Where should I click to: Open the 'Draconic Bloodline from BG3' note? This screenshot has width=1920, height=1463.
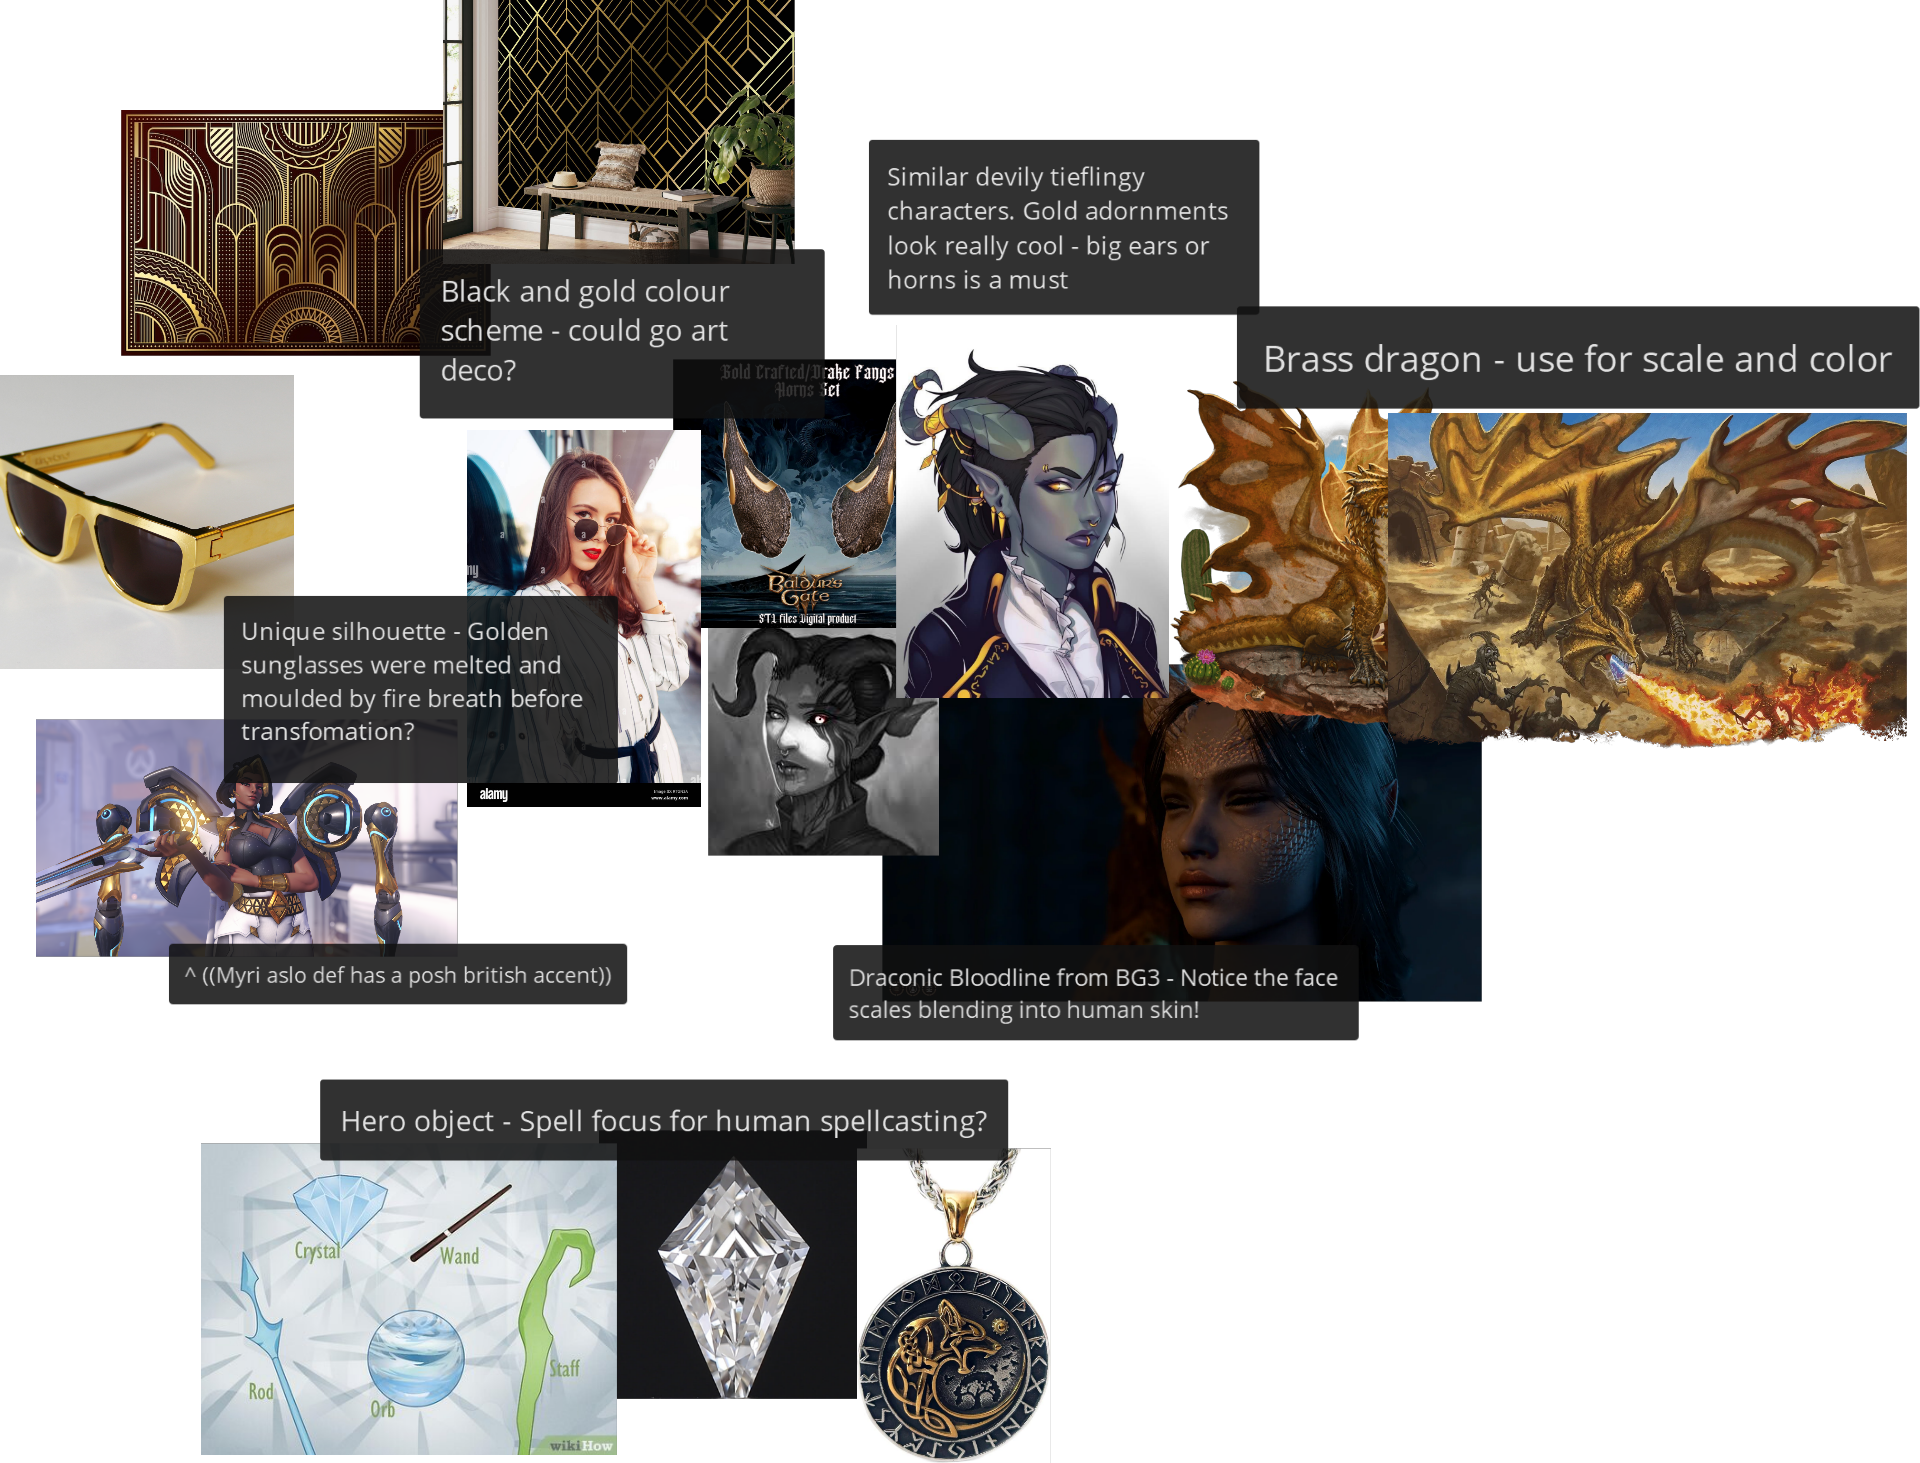(x=1095, y=993)
